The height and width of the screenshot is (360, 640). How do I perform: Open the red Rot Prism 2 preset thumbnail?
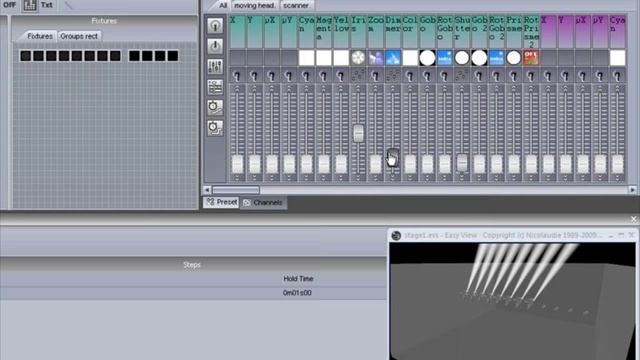click(x=531, y=58)
